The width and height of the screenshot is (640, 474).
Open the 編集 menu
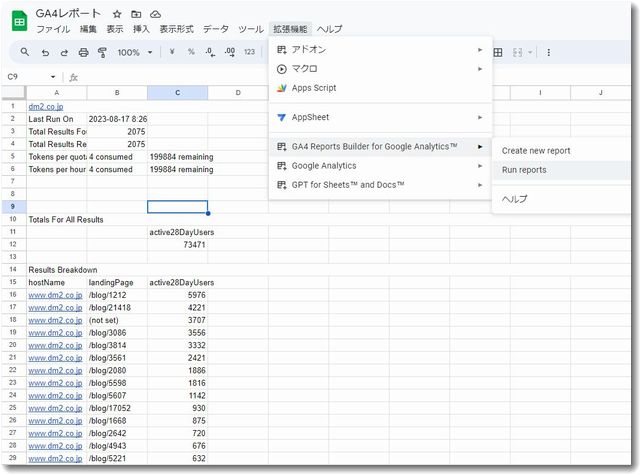(x=88, y=29)
